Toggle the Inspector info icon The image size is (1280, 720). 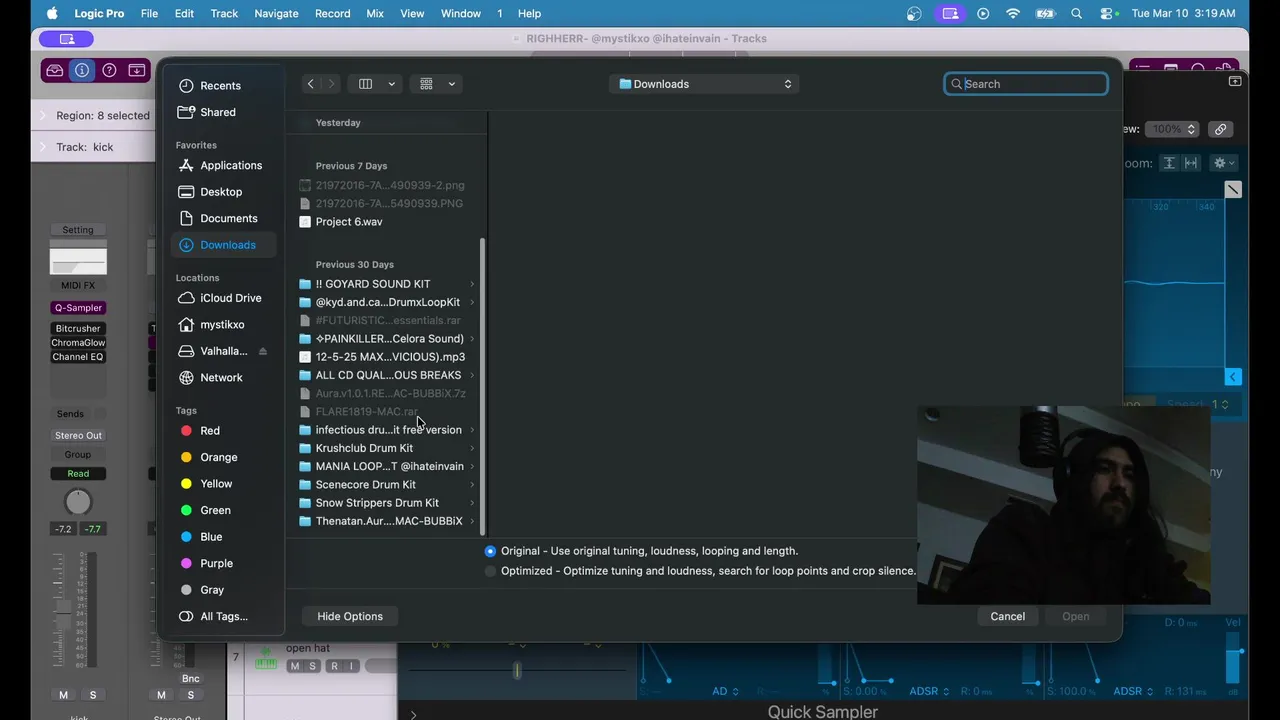coord(82,70)
